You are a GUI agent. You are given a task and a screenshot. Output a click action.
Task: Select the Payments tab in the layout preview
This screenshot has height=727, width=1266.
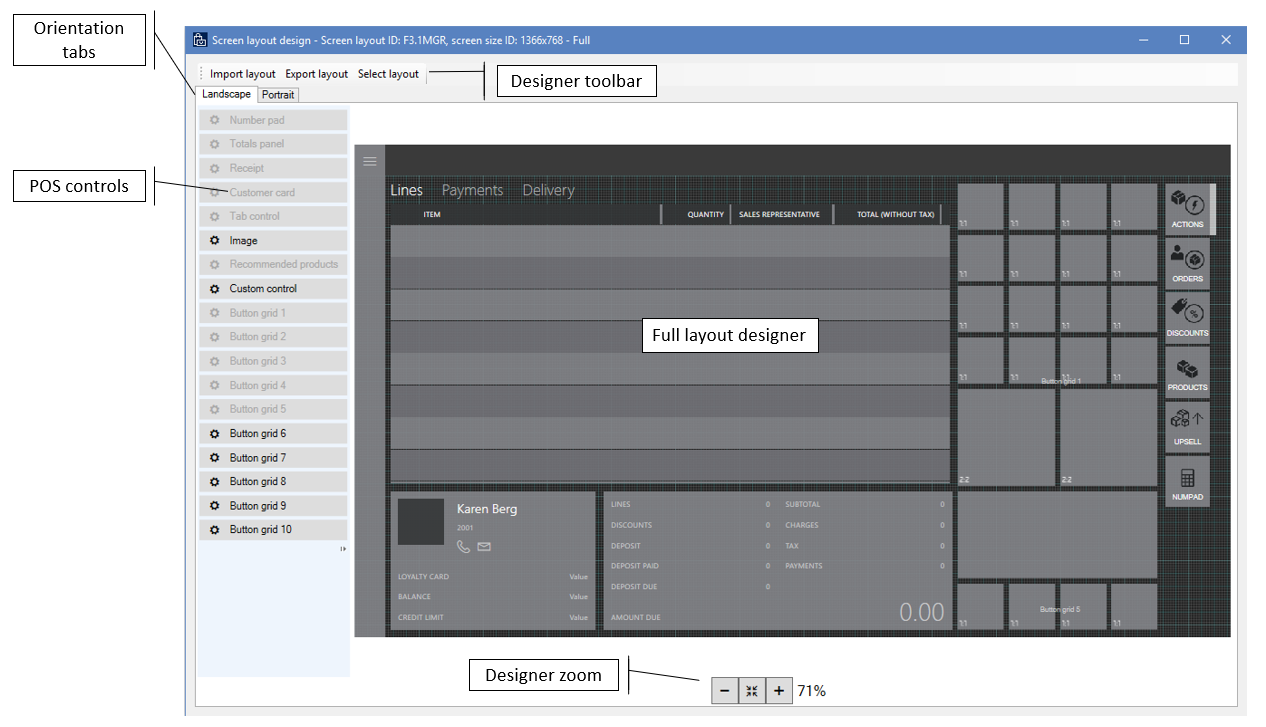pyautogui.click(x=472, y=190)
